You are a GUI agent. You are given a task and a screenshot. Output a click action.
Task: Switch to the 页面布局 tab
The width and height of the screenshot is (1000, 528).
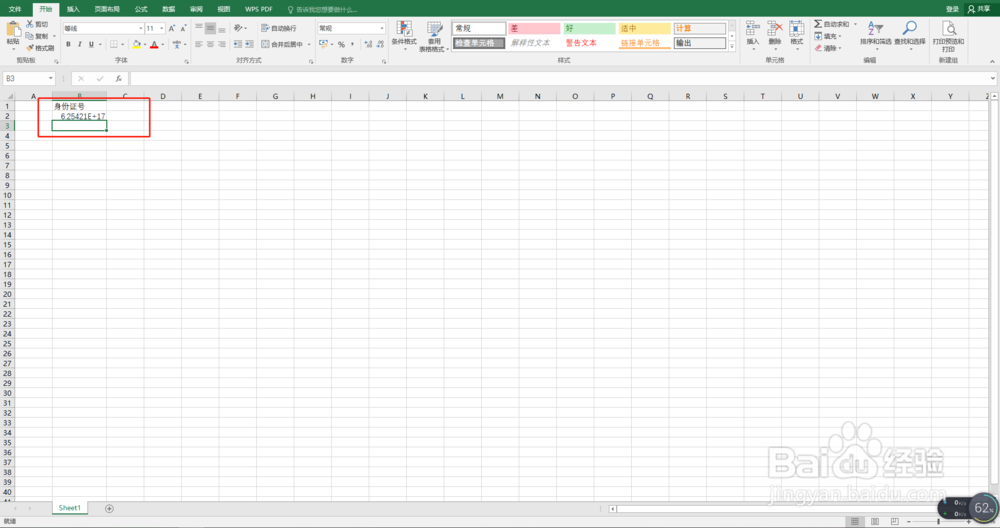point(107,9)
